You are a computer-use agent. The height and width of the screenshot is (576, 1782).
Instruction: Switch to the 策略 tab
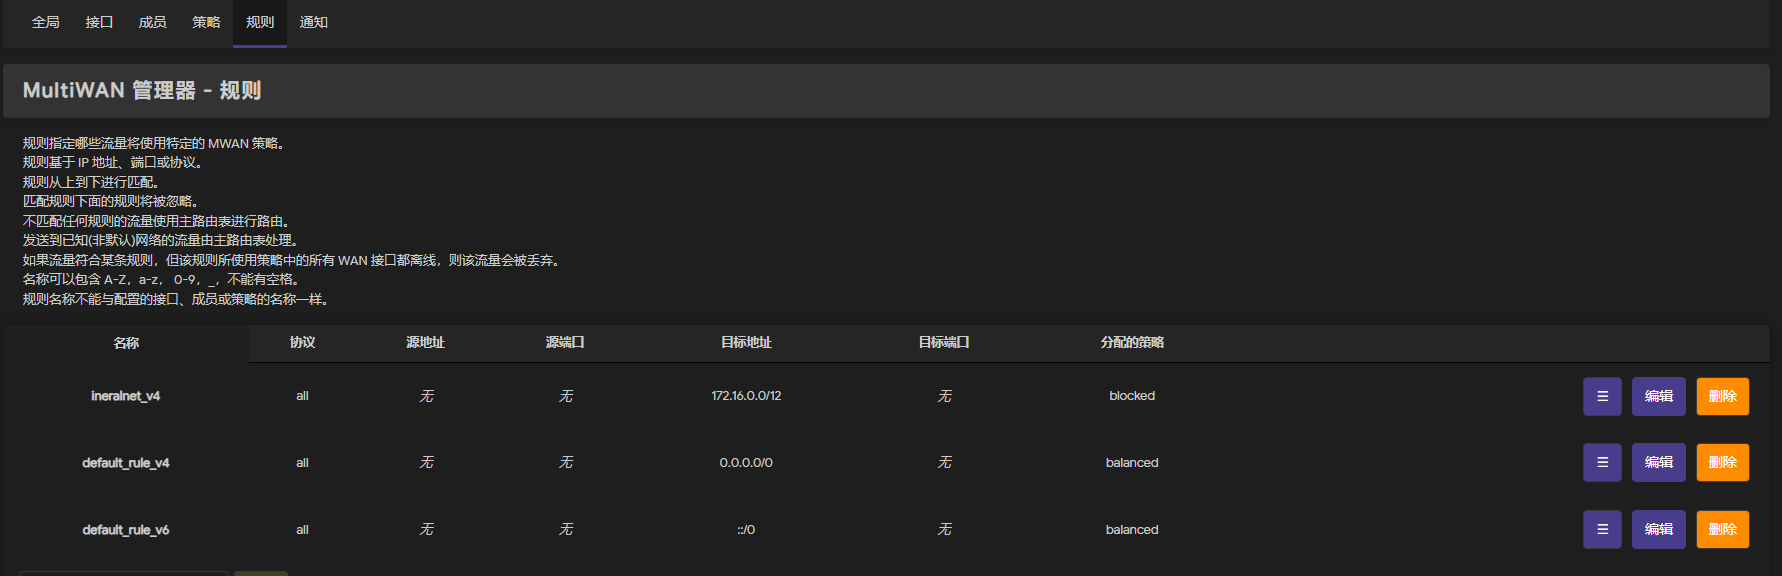(x=206, y=22)
